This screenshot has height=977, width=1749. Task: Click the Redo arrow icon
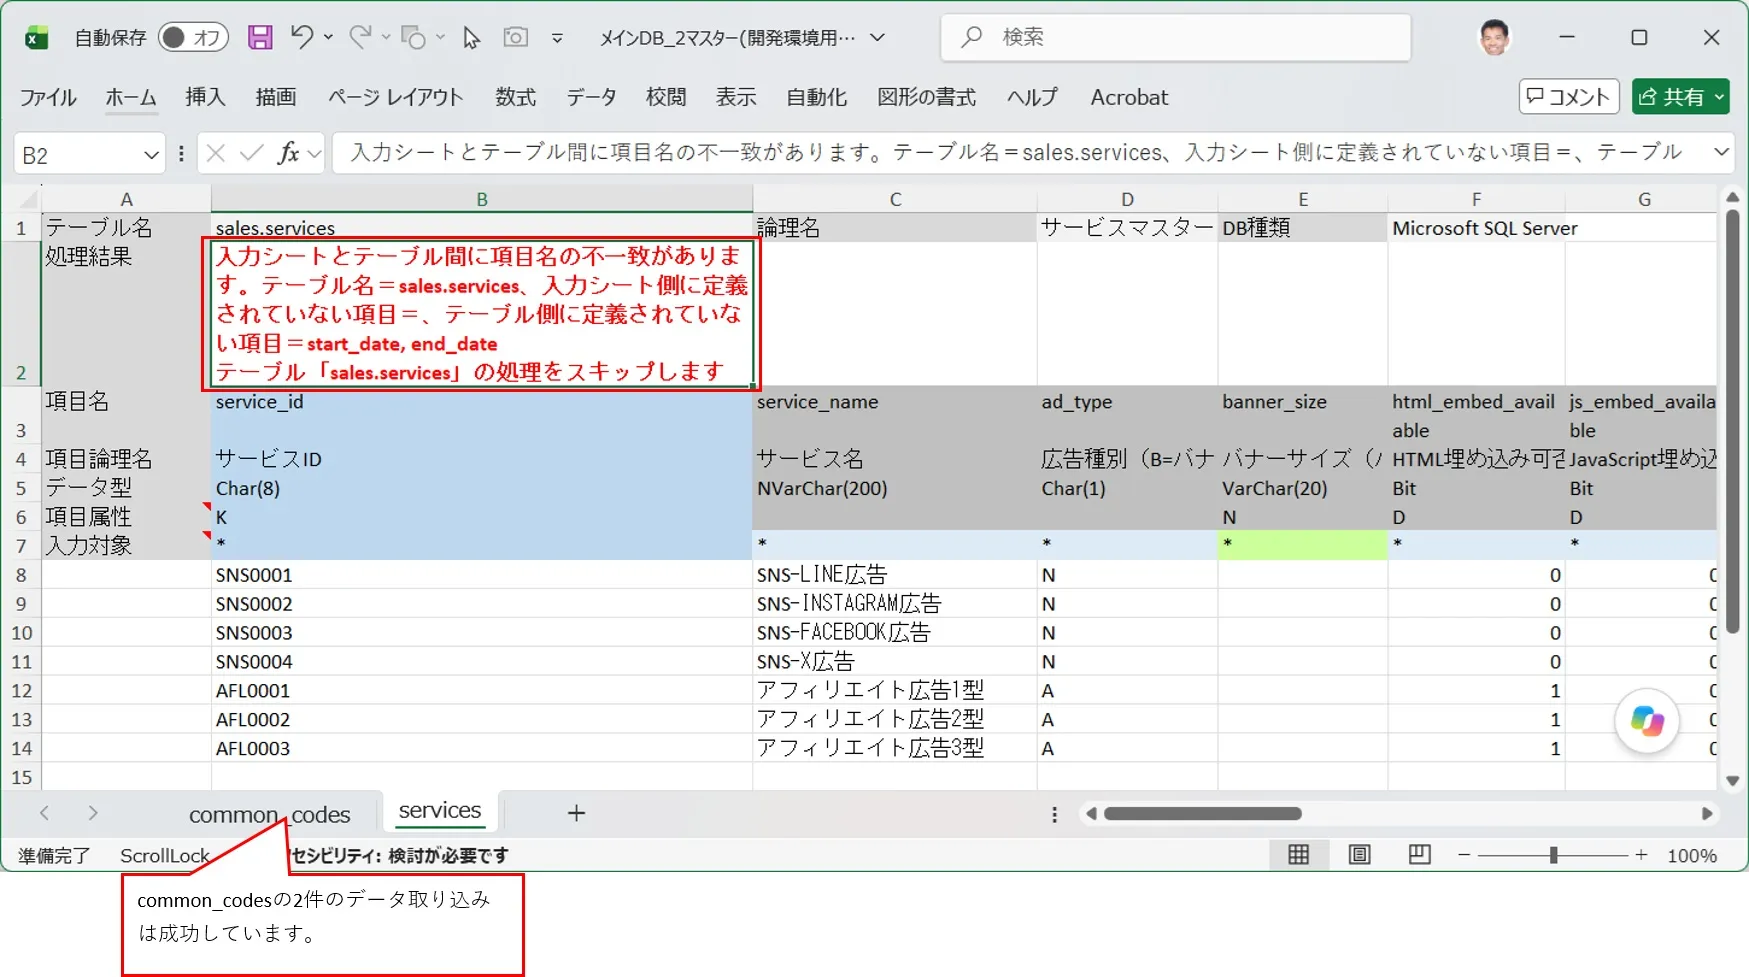(360, 37)
